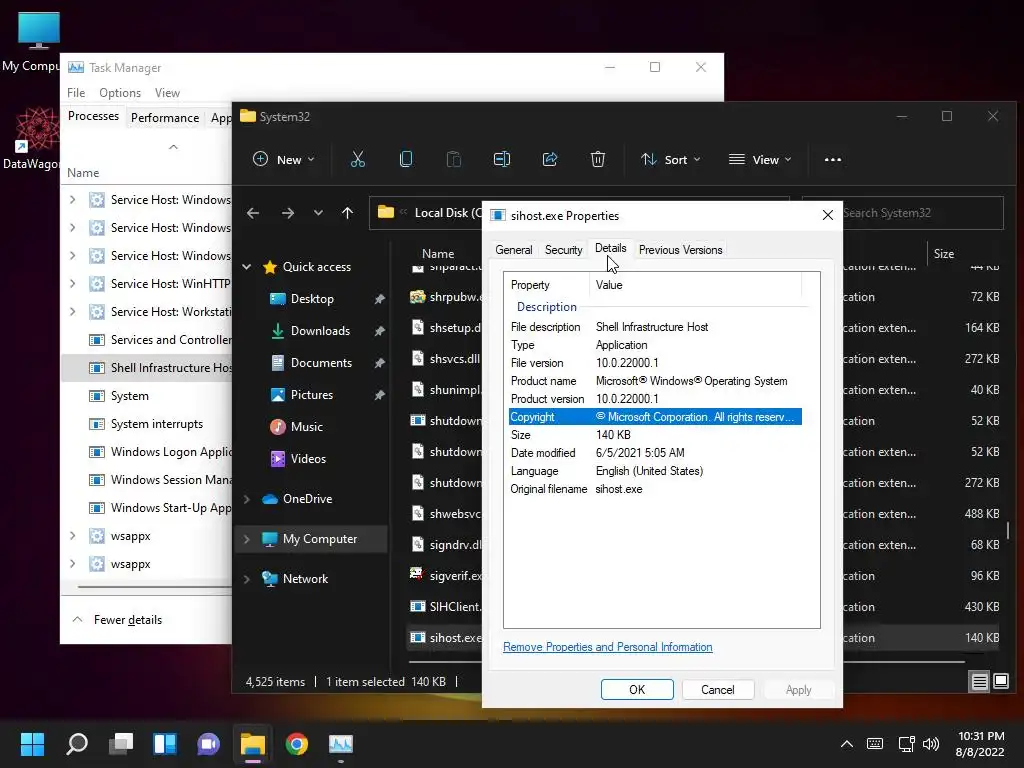The width and height of the screenshot is (1024, 768).
Task: Click touch keyboard tray icon
Action: (875, 744)
